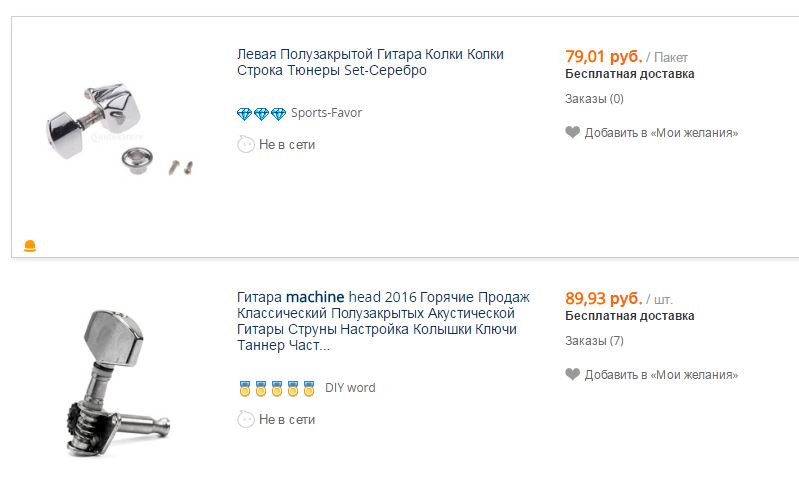The image size is (799, 483).
Task: Add second item to "Мои желания"
Action: pos(661,375)
